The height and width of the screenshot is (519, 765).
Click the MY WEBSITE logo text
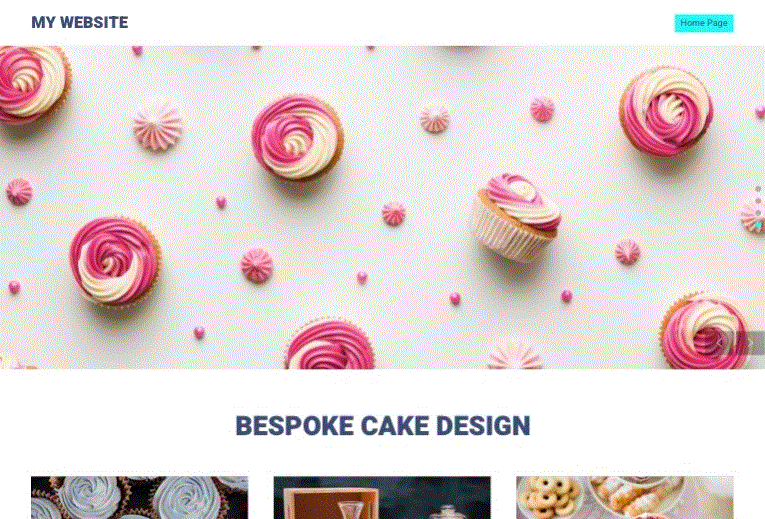(80, 22)
